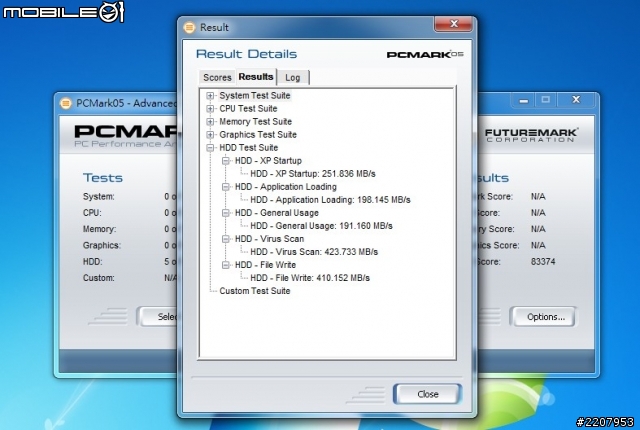Select the HDD - File Write row
The width and height of the screenshot is (640, 430).
click(265, 265)
